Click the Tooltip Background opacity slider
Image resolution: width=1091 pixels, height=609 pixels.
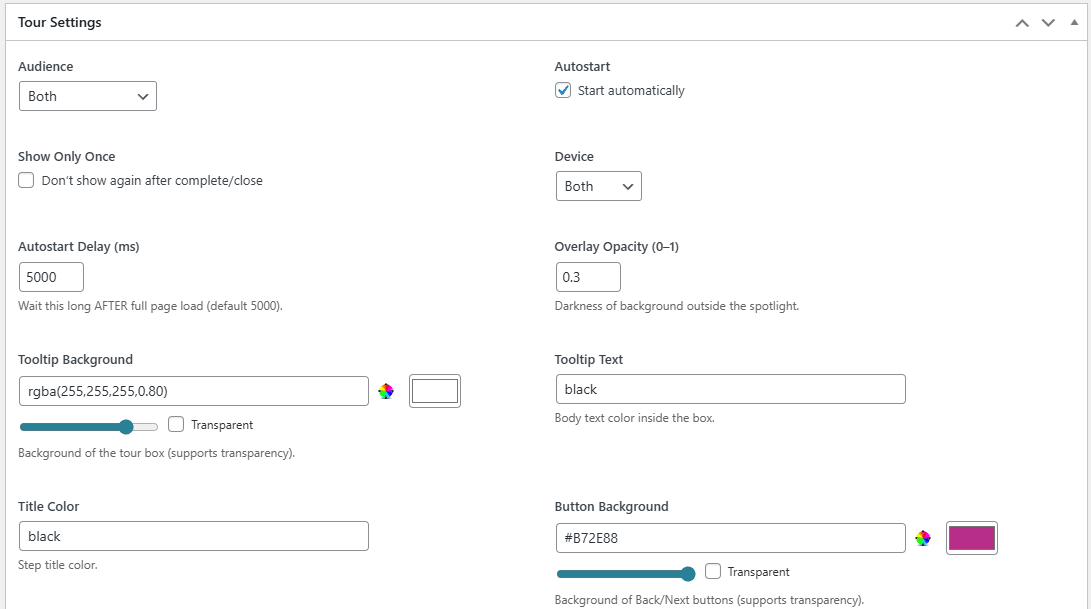click(88, 427)
